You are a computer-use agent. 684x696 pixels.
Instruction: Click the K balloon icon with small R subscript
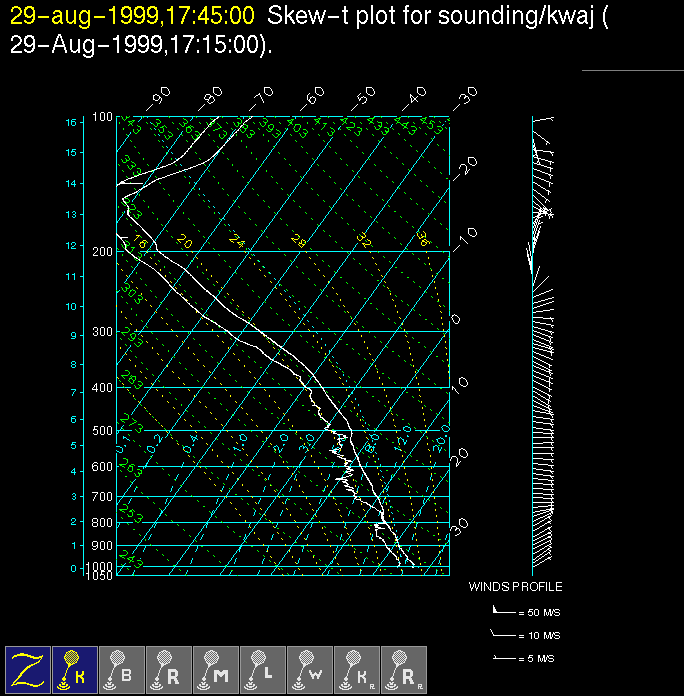coord(357,669)
